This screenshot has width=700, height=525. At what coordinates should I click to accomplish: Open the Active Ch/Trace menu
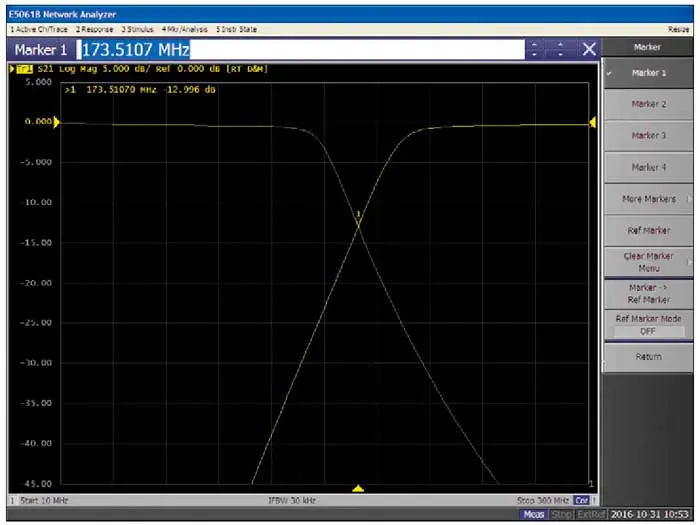point(39,29)
